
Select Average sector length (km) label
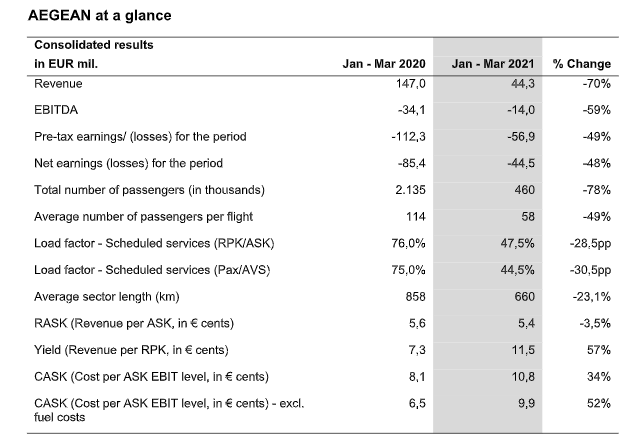point(107,297)
